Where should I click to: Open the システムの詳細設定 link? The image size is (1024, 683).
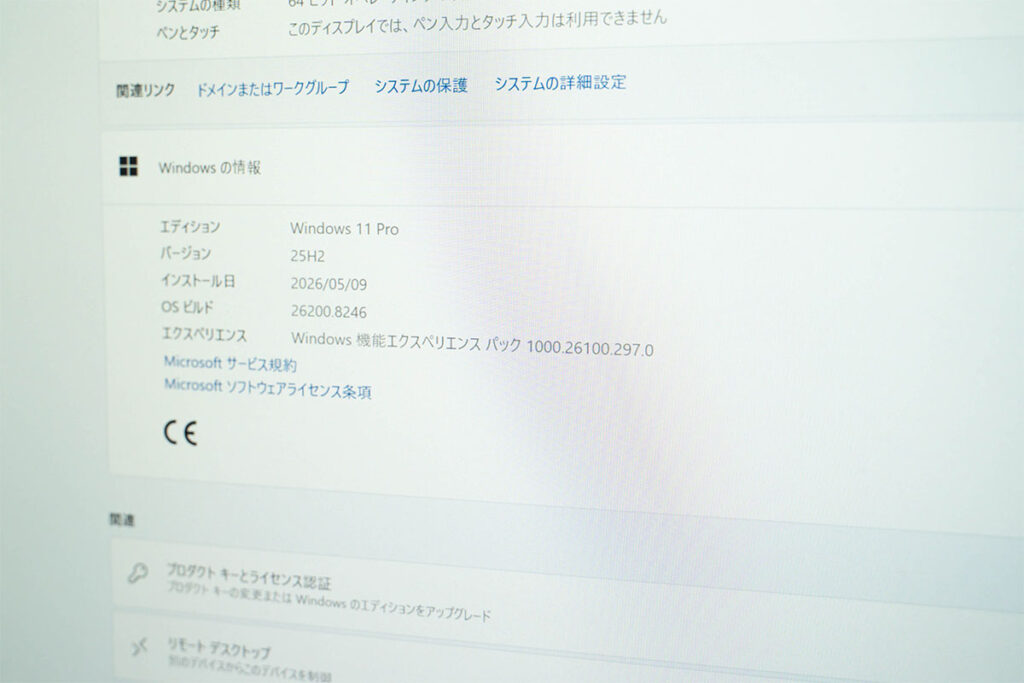coord(560,83)
